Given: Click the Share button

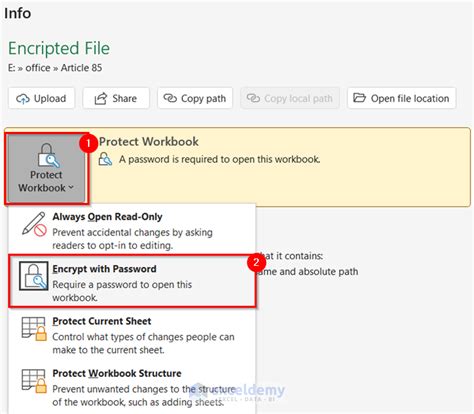Looking at the screenshot, I should click(x=116, y=98).
